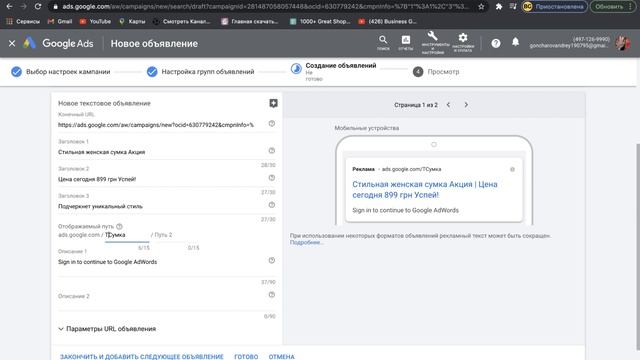Select the ad creation step
The width and height of the screenshot is (640, 360).
(x=333, y=71)
